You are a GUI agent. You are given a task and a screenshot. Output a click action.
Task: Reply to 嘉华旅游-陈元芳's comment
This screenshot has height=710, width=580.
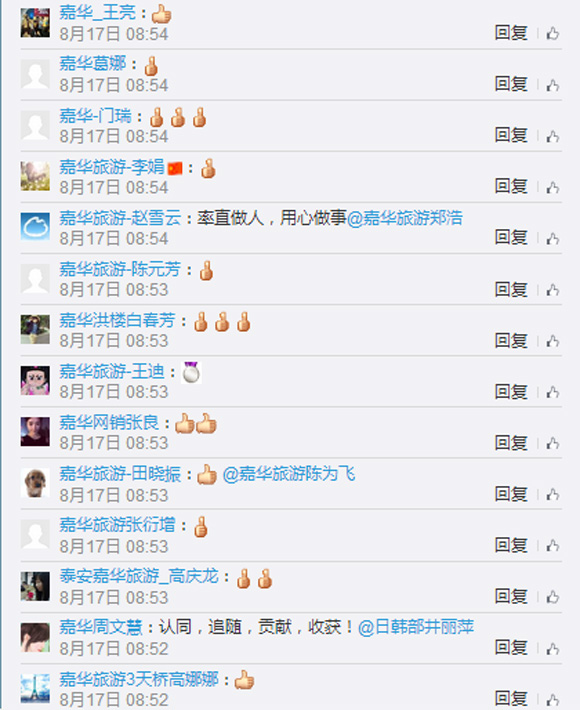tap(511, 289)
